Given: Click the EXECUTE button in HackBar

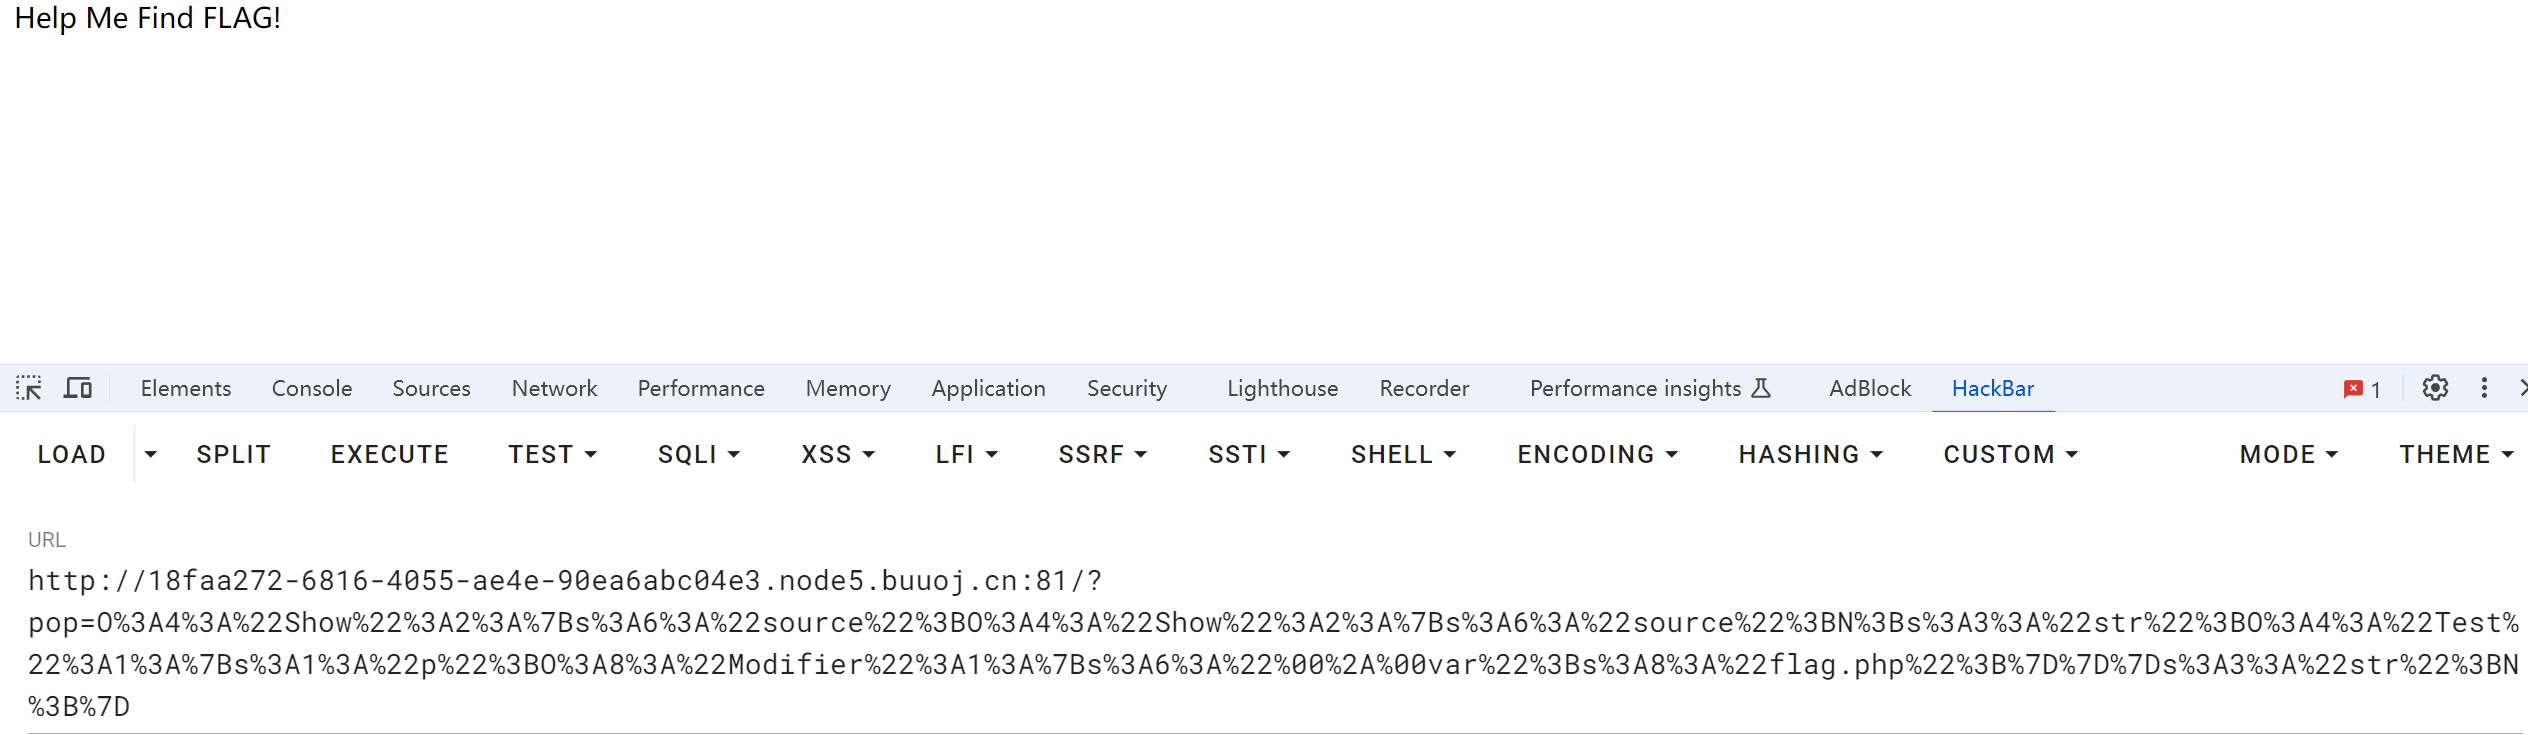Looking at the screenshot, I should [x=390, y=454].
